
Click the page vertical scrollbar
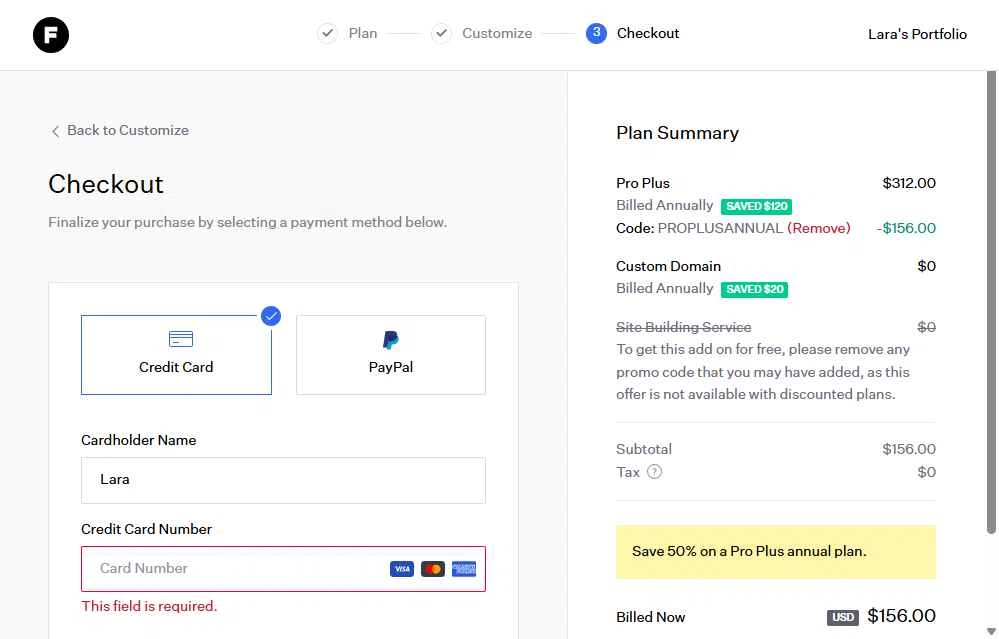(991, 303)
